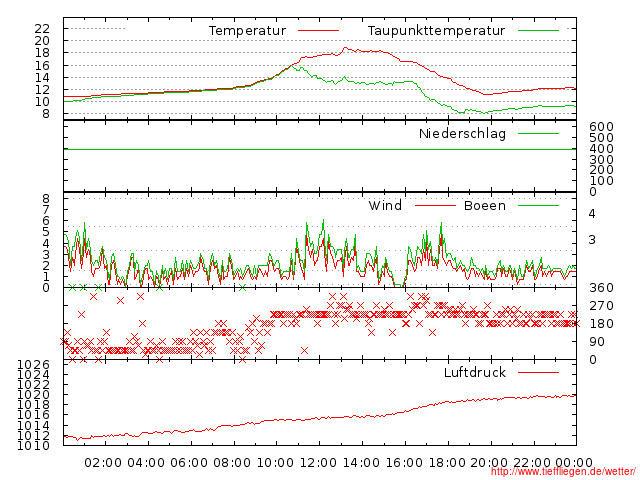The image size is (640, 480).
Task: Click the Wind legend label
Action: click(x=385, y=205)
